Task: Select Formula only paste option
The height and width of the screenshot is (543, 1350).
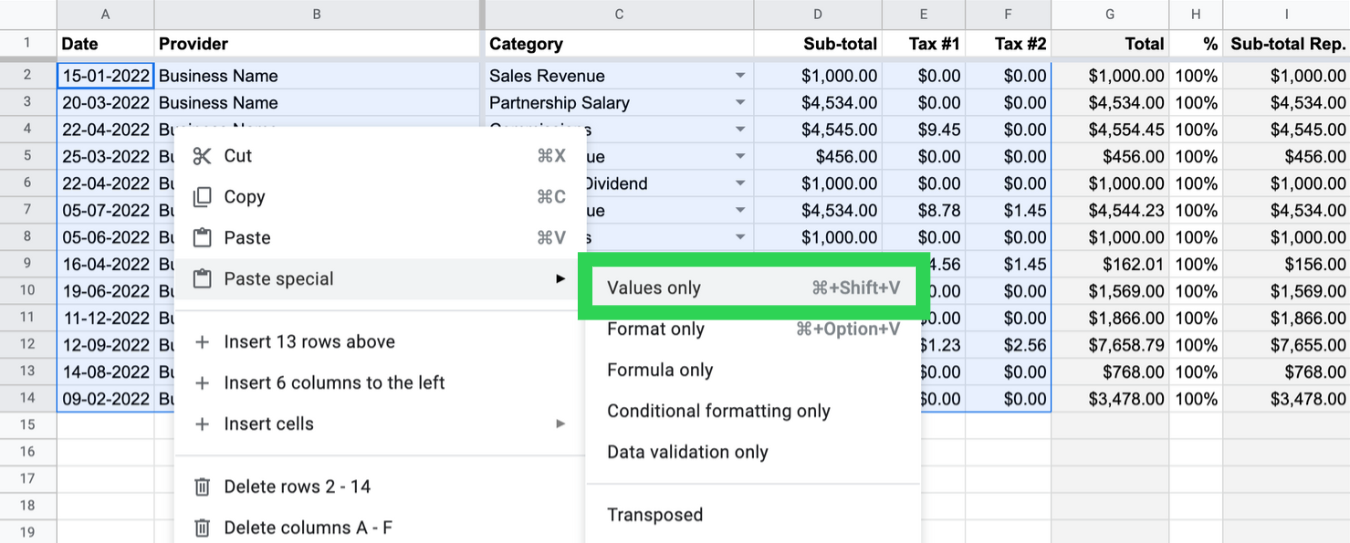Action: pos(659,370)
